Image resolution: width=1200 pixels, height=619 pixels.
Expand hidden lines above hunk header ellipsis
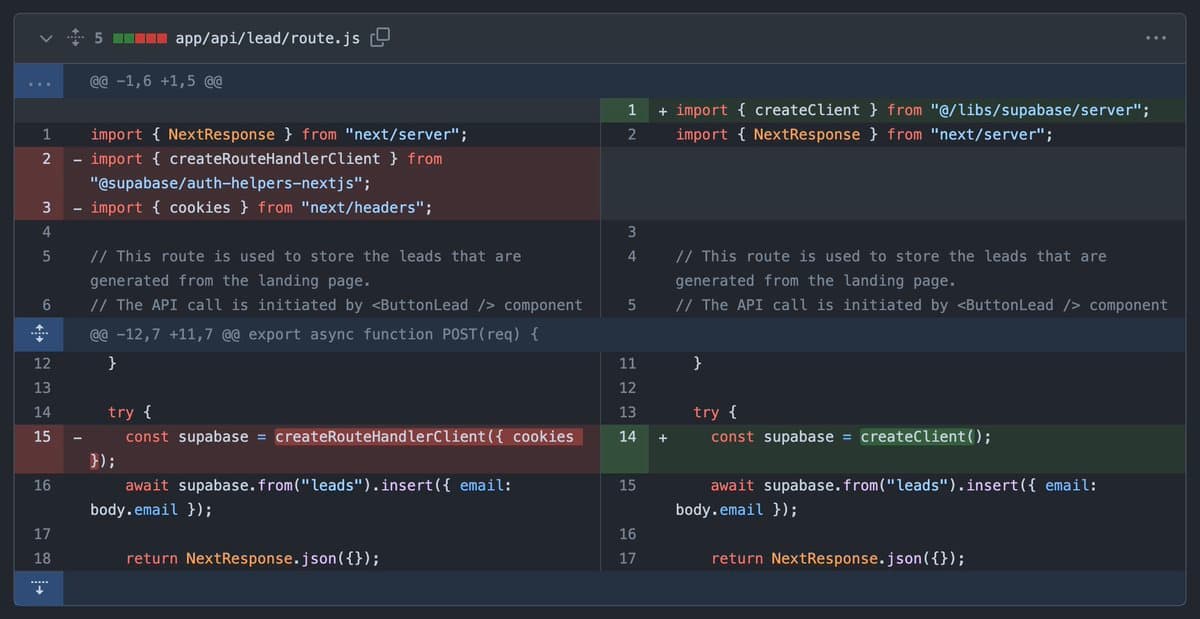38,82
